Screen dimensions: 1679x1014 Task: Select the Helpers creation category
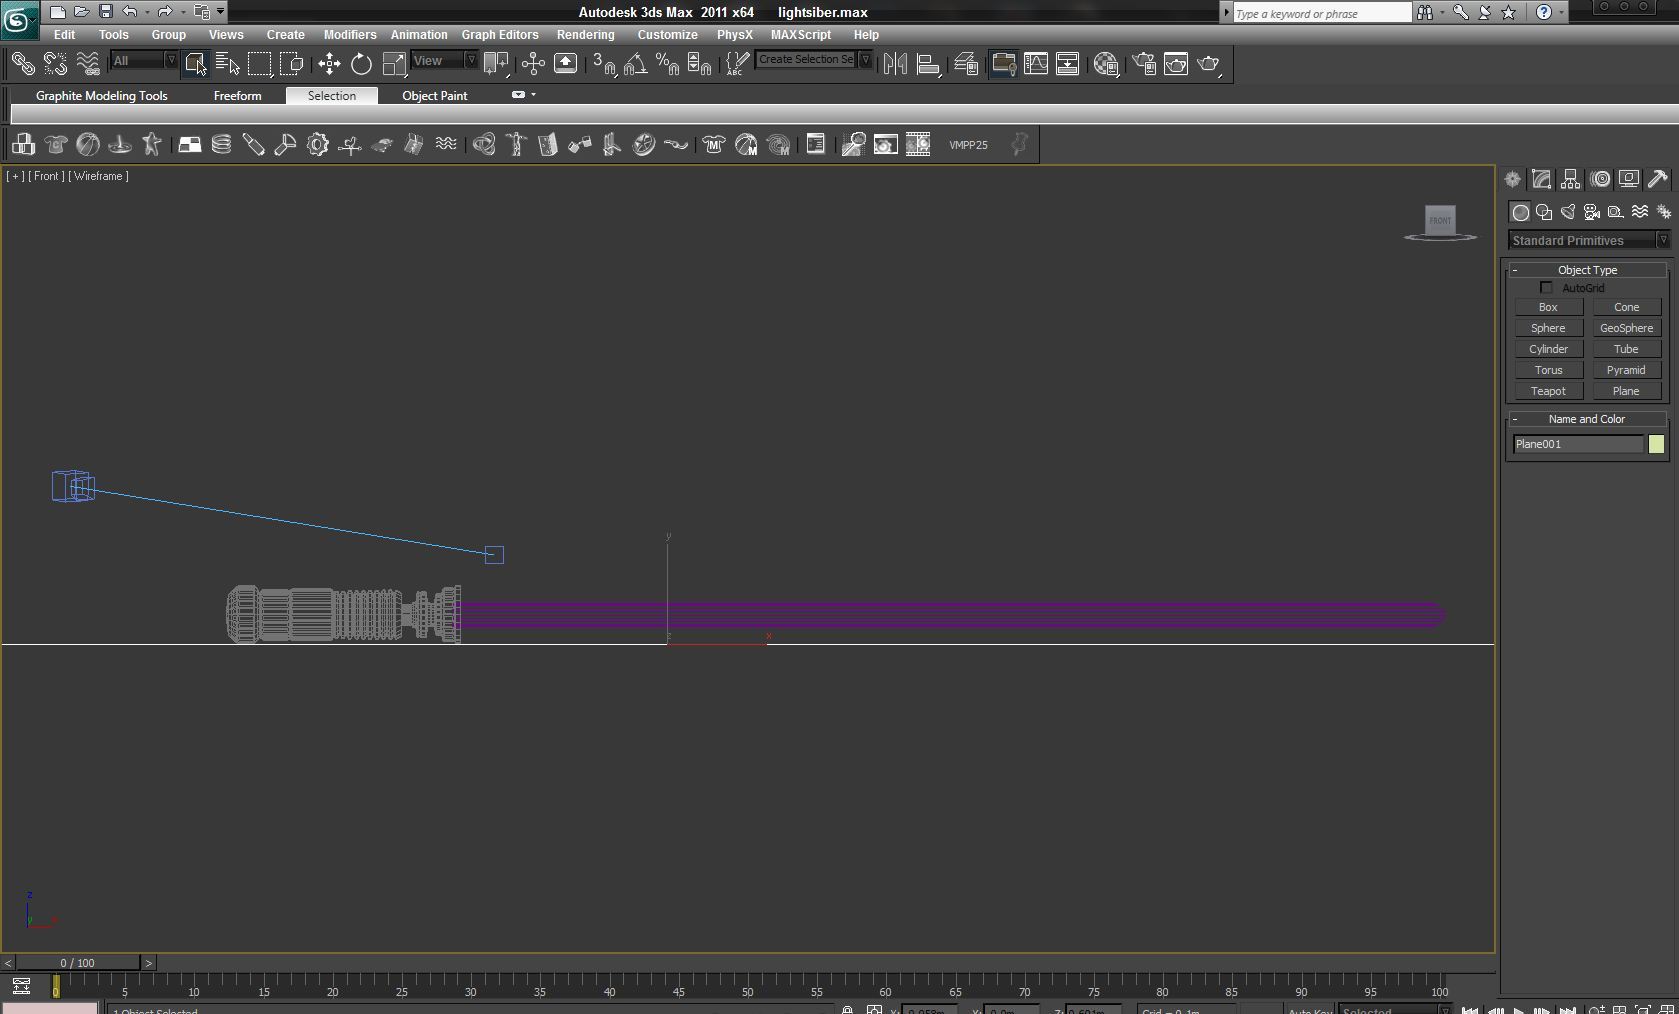tap(1616, 212)
